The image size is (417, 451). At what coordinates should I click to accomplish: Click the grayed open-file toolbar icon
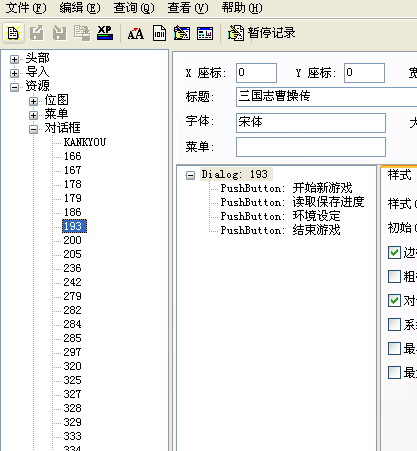tap(36, 33)
